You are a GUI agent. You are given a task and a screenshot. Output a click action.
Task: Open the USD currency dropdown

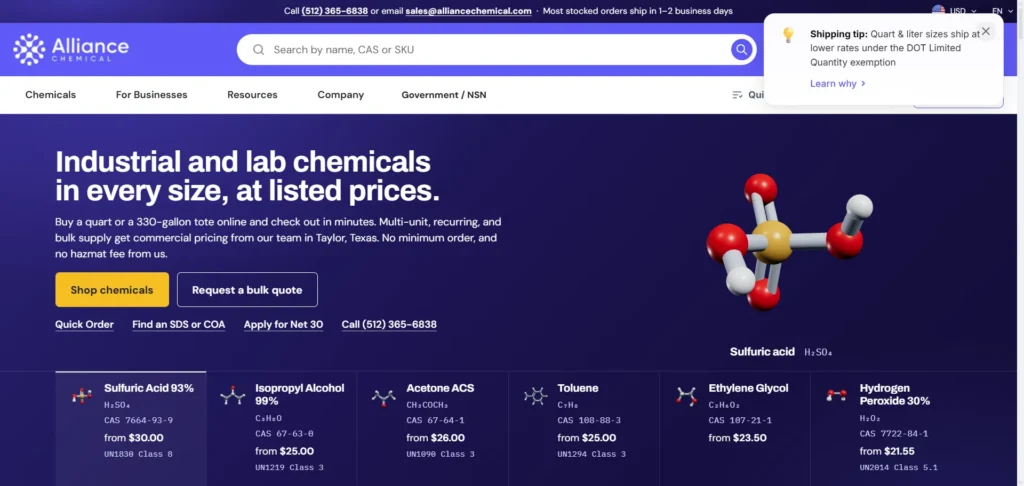point(963,11)
